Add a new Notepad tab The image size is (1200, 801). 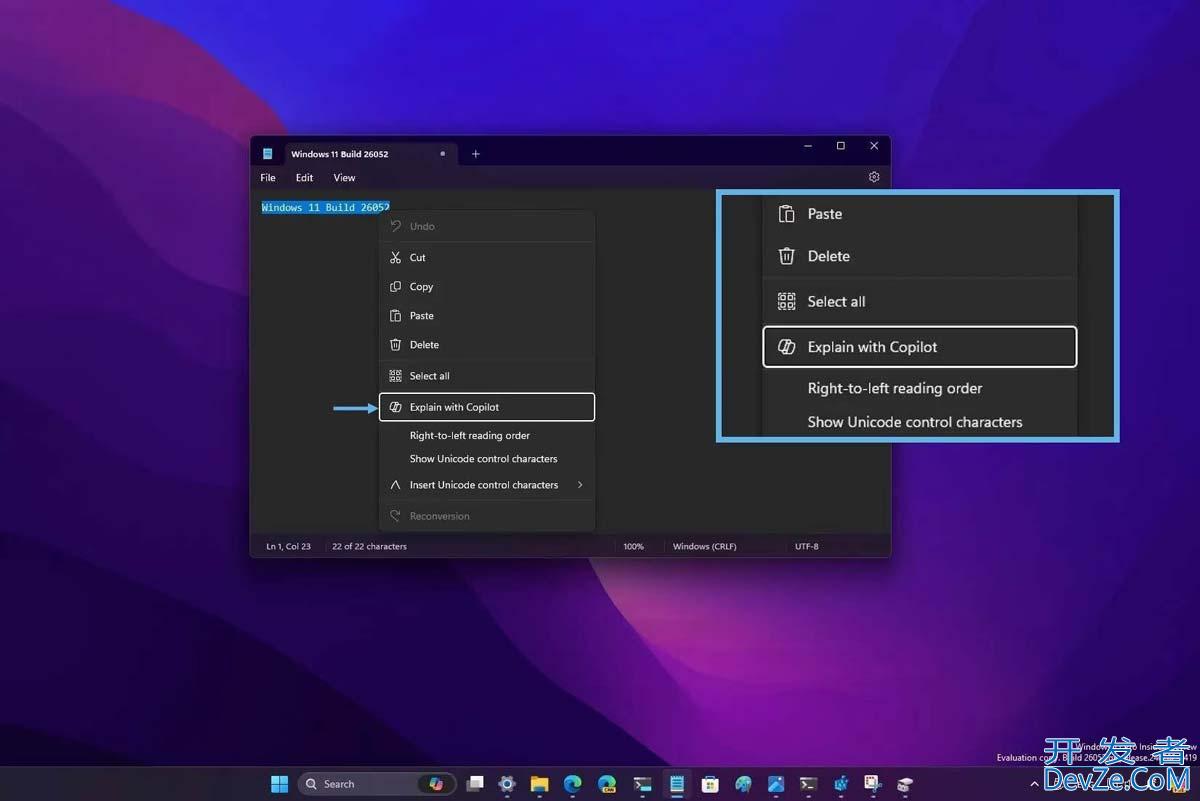(x=476, y=154)
